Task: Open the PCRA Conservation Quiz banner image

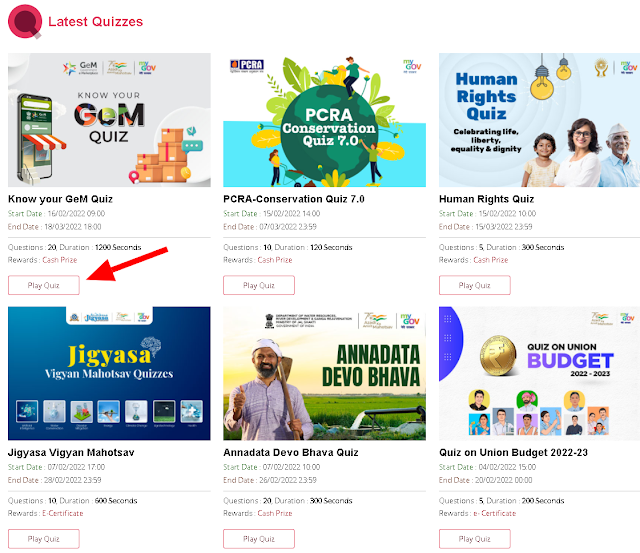Action: (324, 120)
